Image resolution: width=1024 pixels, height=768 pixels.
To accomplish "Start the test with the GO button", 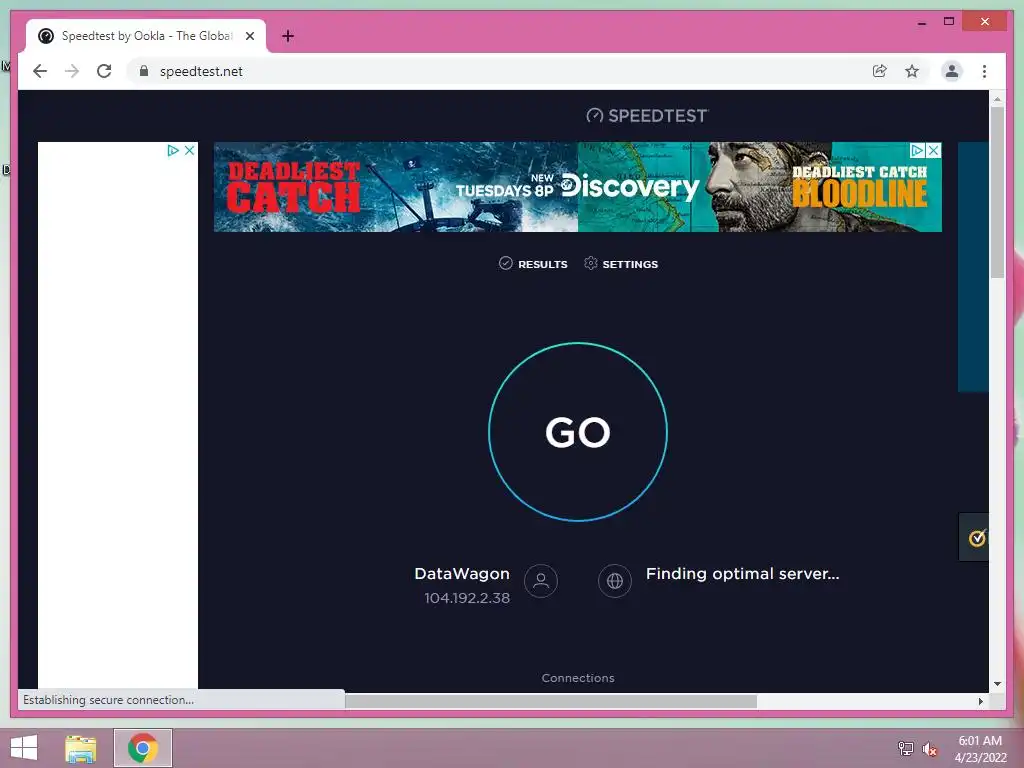I will pyautogui.click(x=578, y=432).
